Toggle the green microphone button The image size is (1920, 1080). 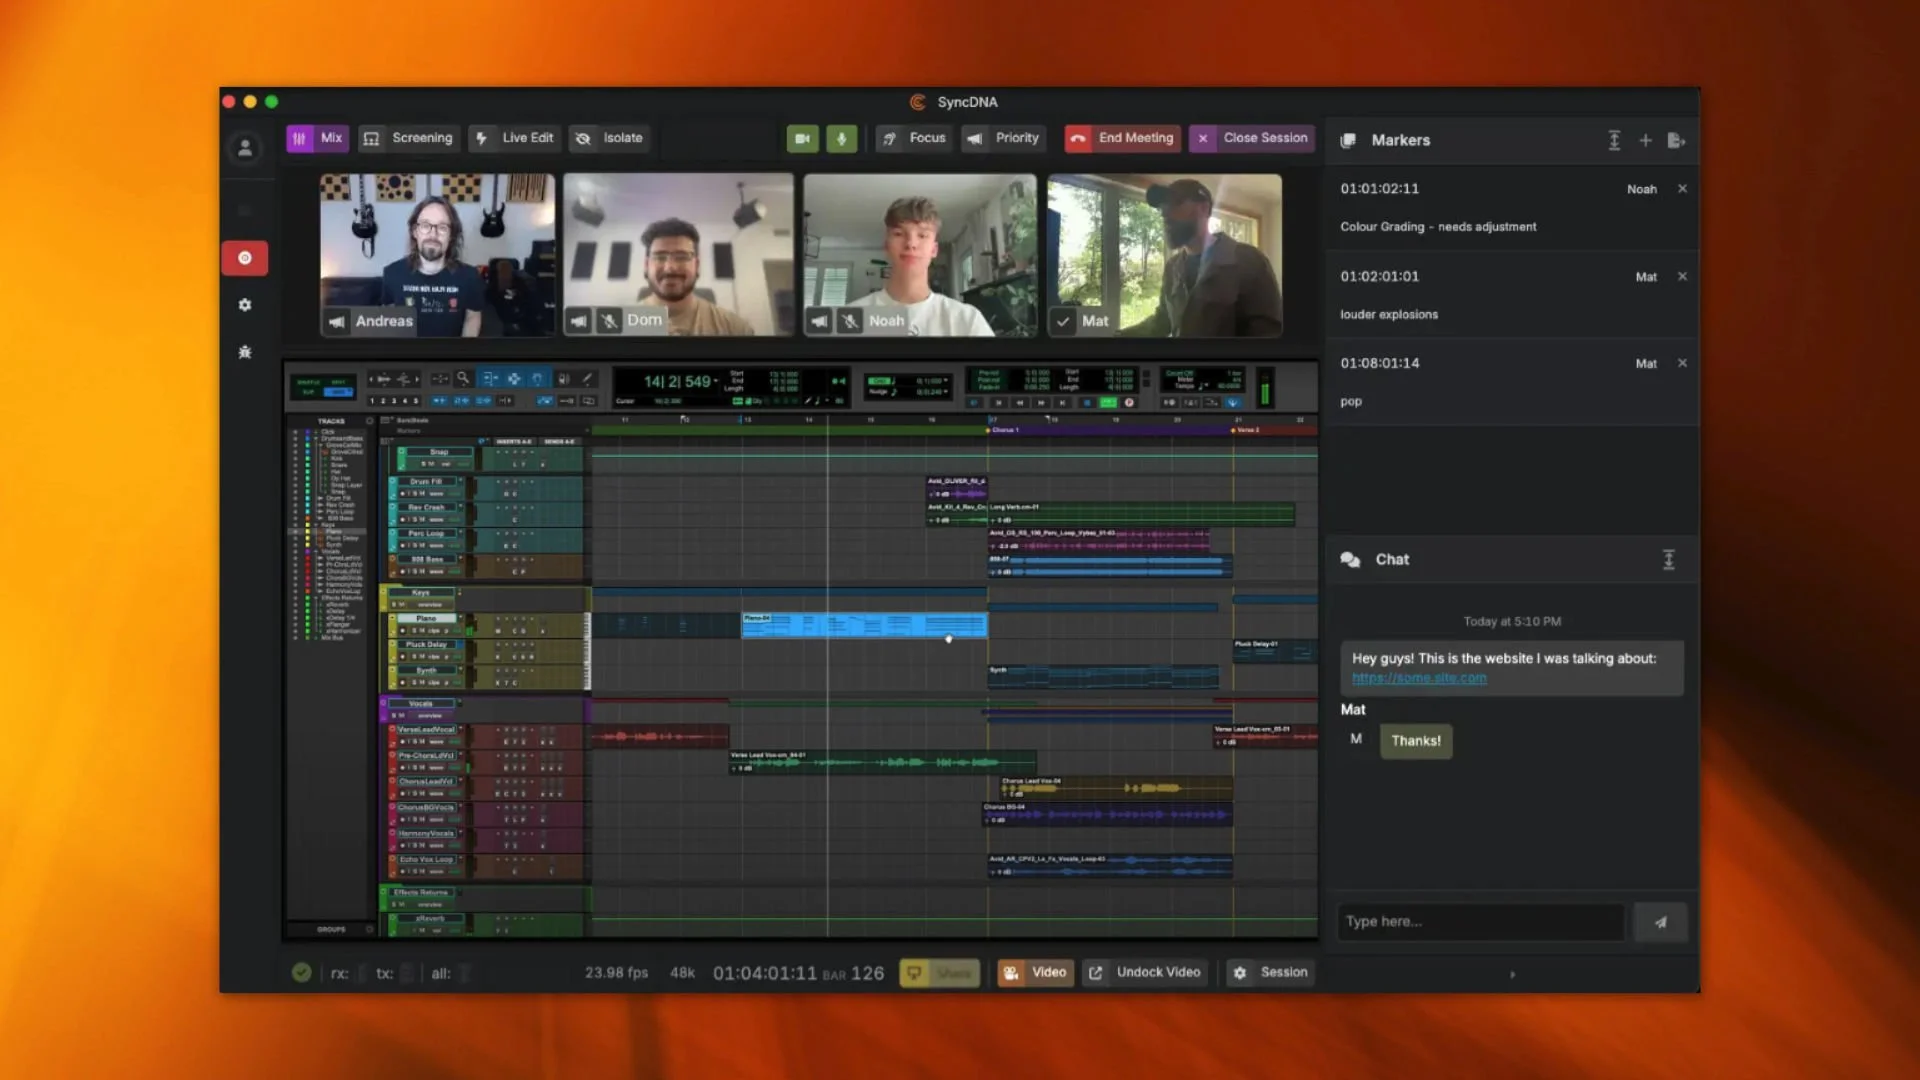(841, 139)
